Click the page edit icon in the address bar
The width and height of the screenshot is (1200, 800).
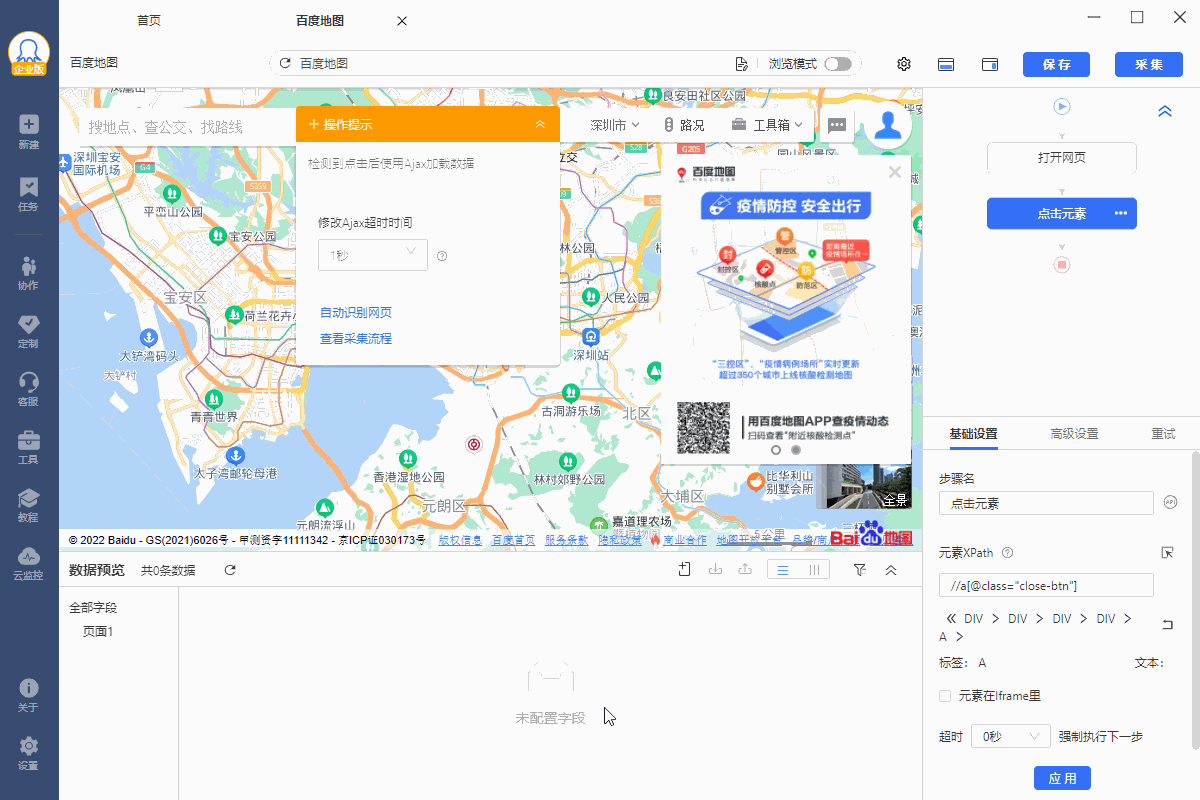click(741, 64)
